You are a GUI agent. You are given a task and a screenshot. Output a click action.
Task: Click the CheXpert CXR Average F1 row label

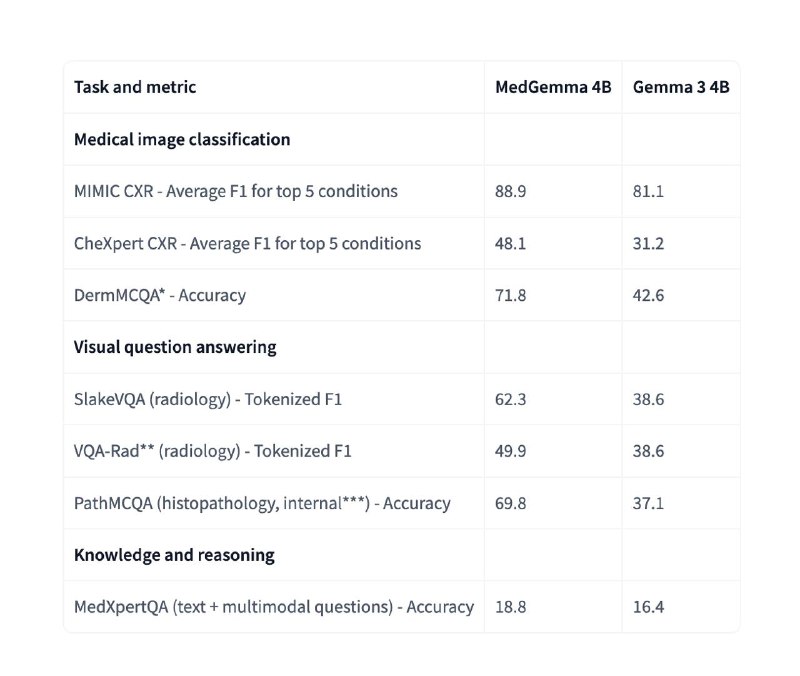(x=247, y=243)
